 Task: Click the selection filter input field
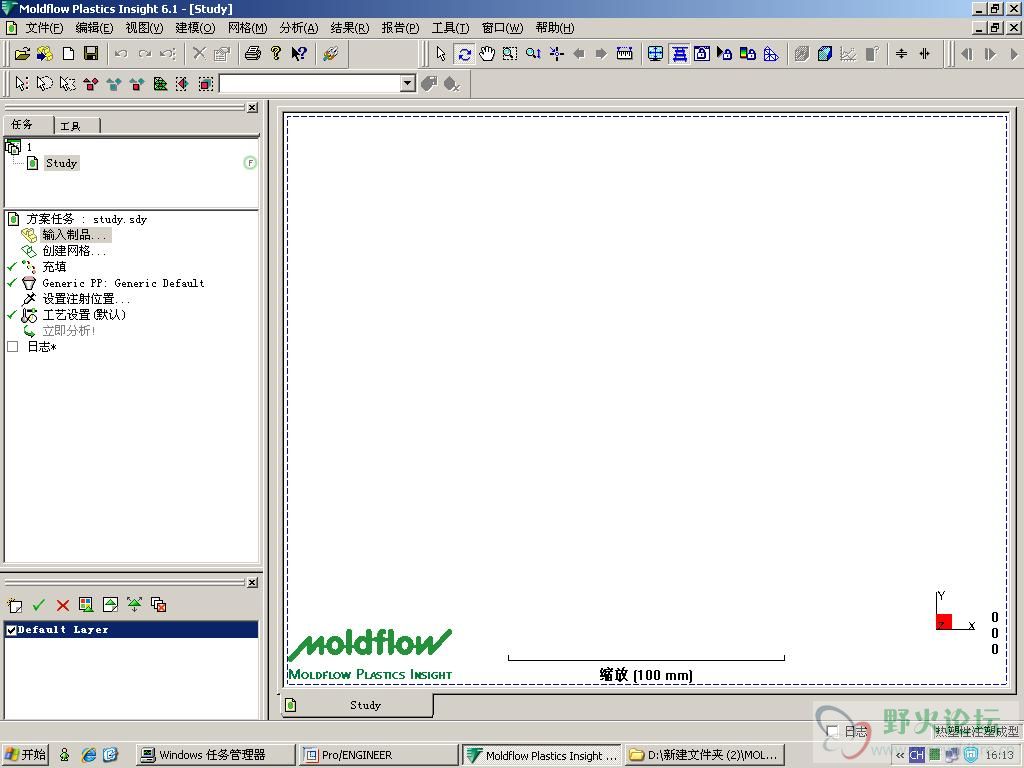coord(310,84)
